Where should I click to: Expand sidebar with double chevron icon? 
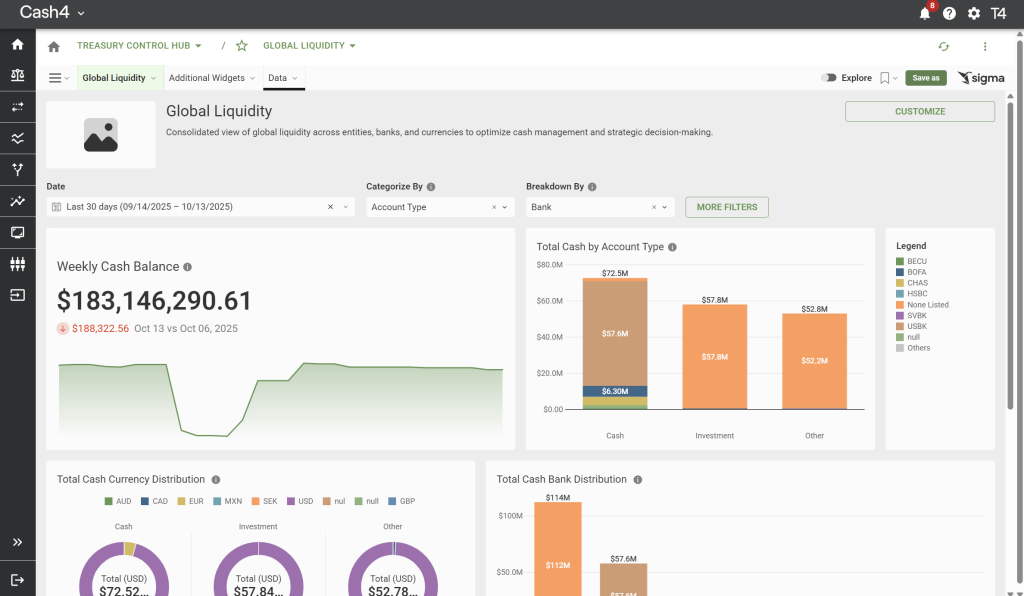point(17,542)
